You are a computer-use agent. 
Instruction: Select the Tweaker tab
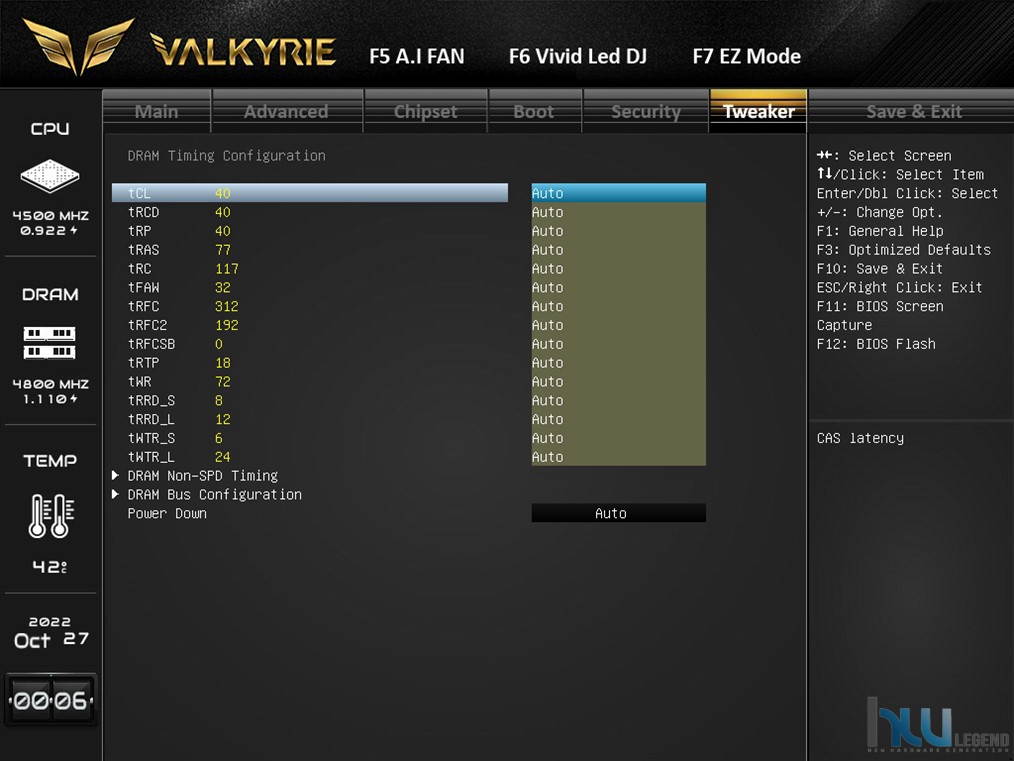(759, 111)
